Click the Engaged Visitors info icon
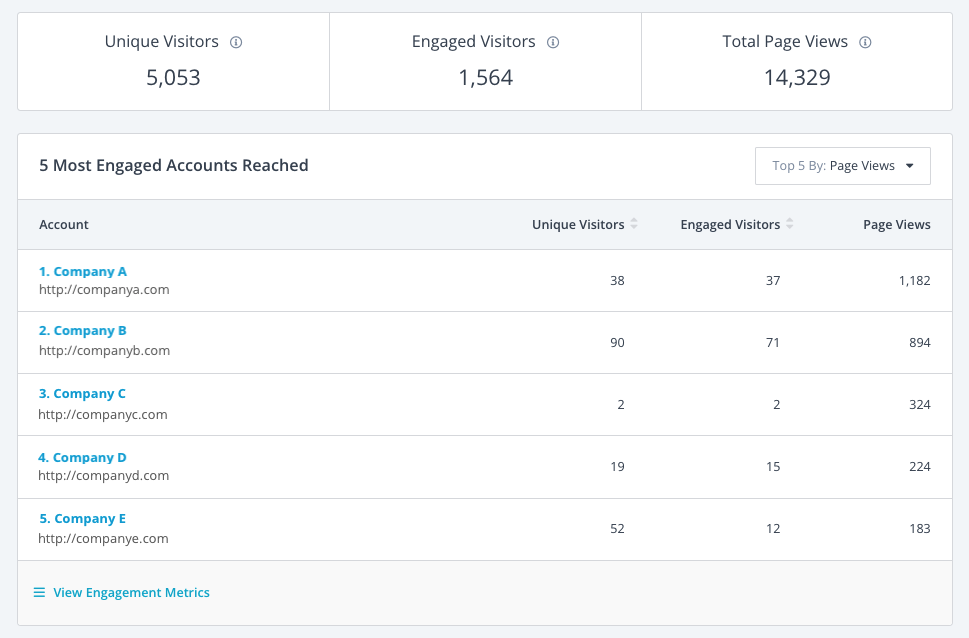 click(x=553, y=42)
